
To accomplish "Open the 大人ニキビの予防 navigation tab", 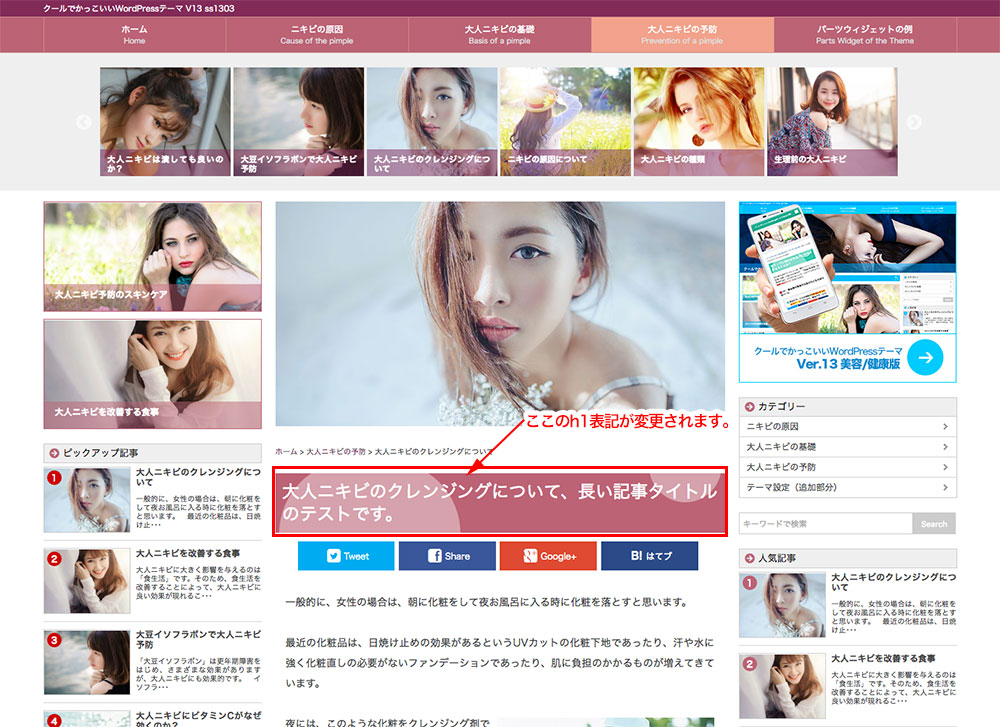I will click(x=682, y=34).
